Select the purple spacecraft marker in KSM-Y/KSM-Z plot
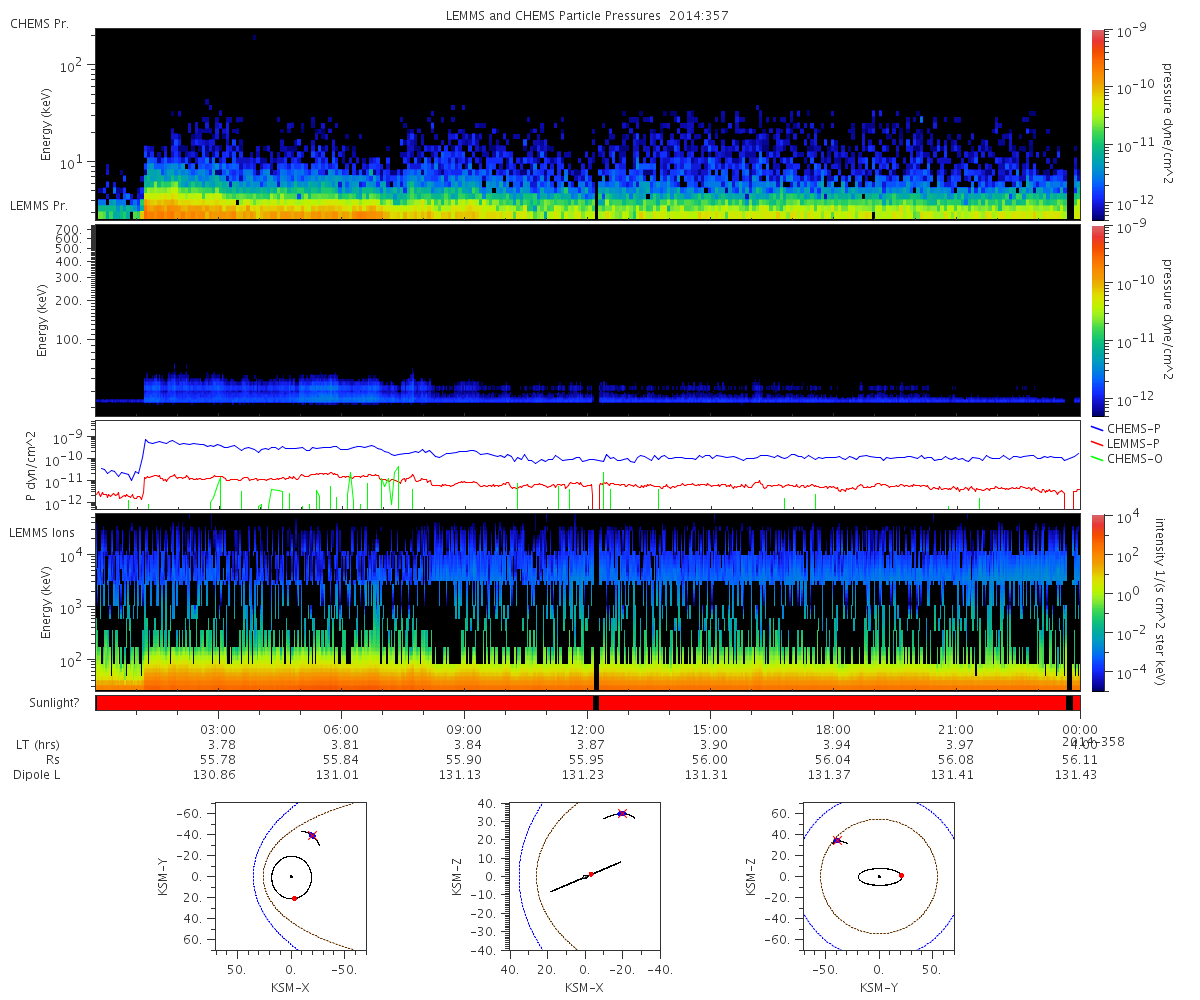Screen dimensions: 1200x1000 (x=836, y=840)
